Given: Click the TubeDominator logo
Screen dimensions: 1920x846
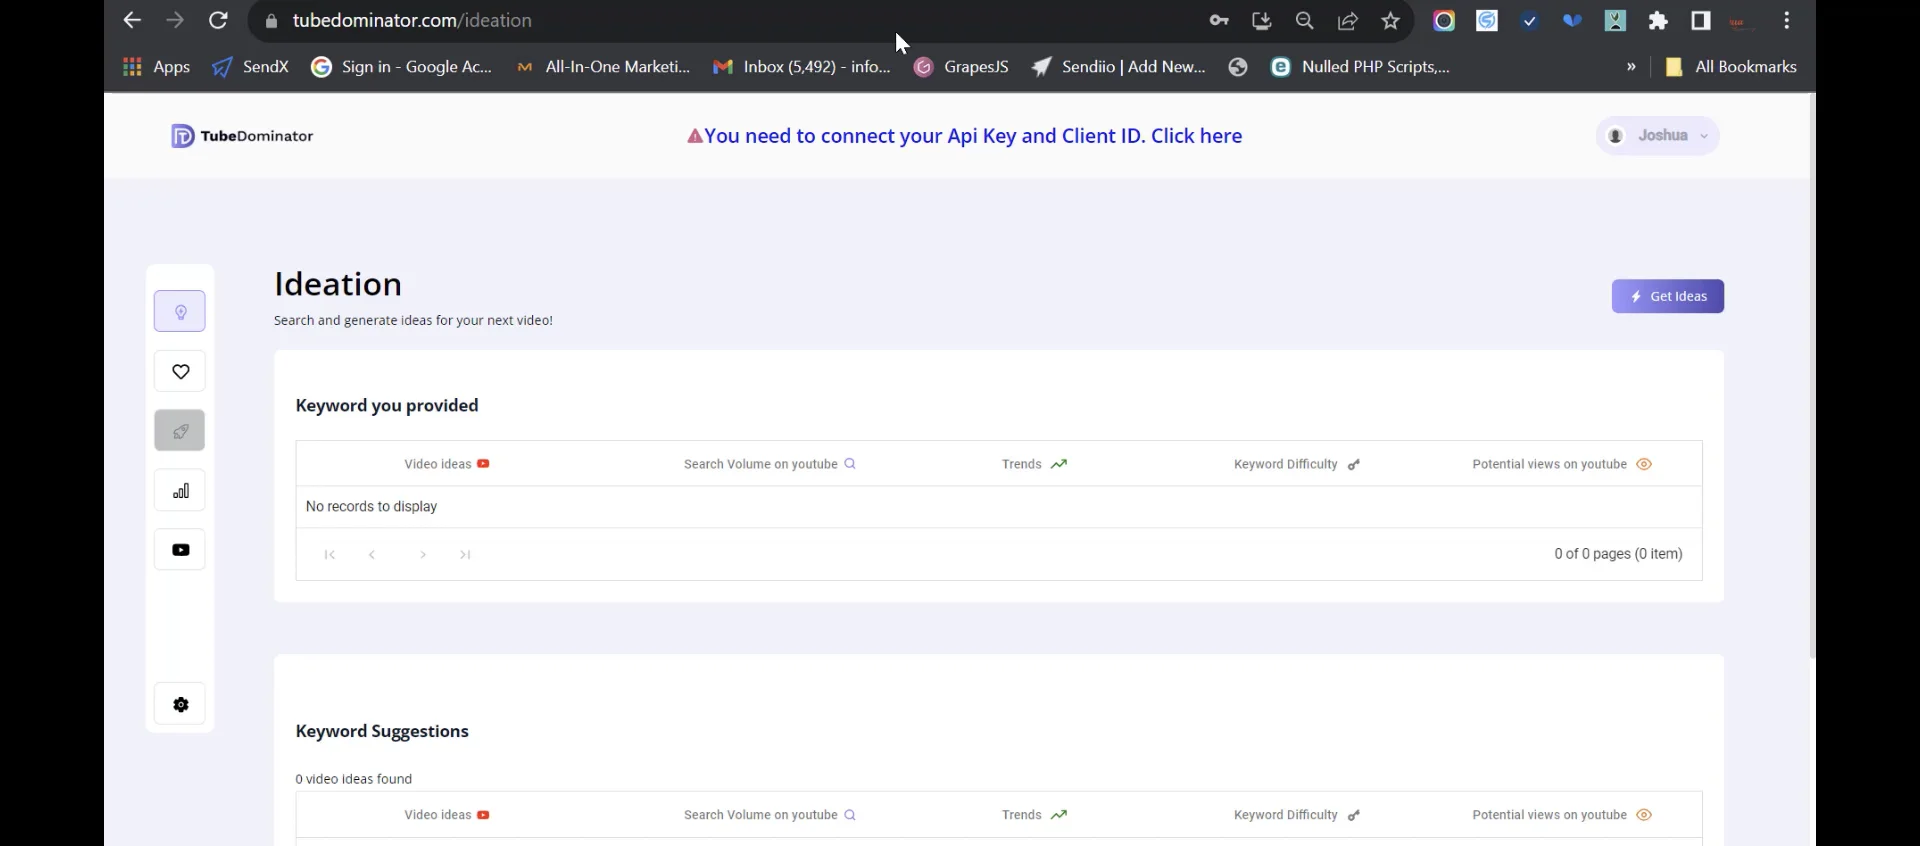Looking at the screenshot, I should [242, 136].
